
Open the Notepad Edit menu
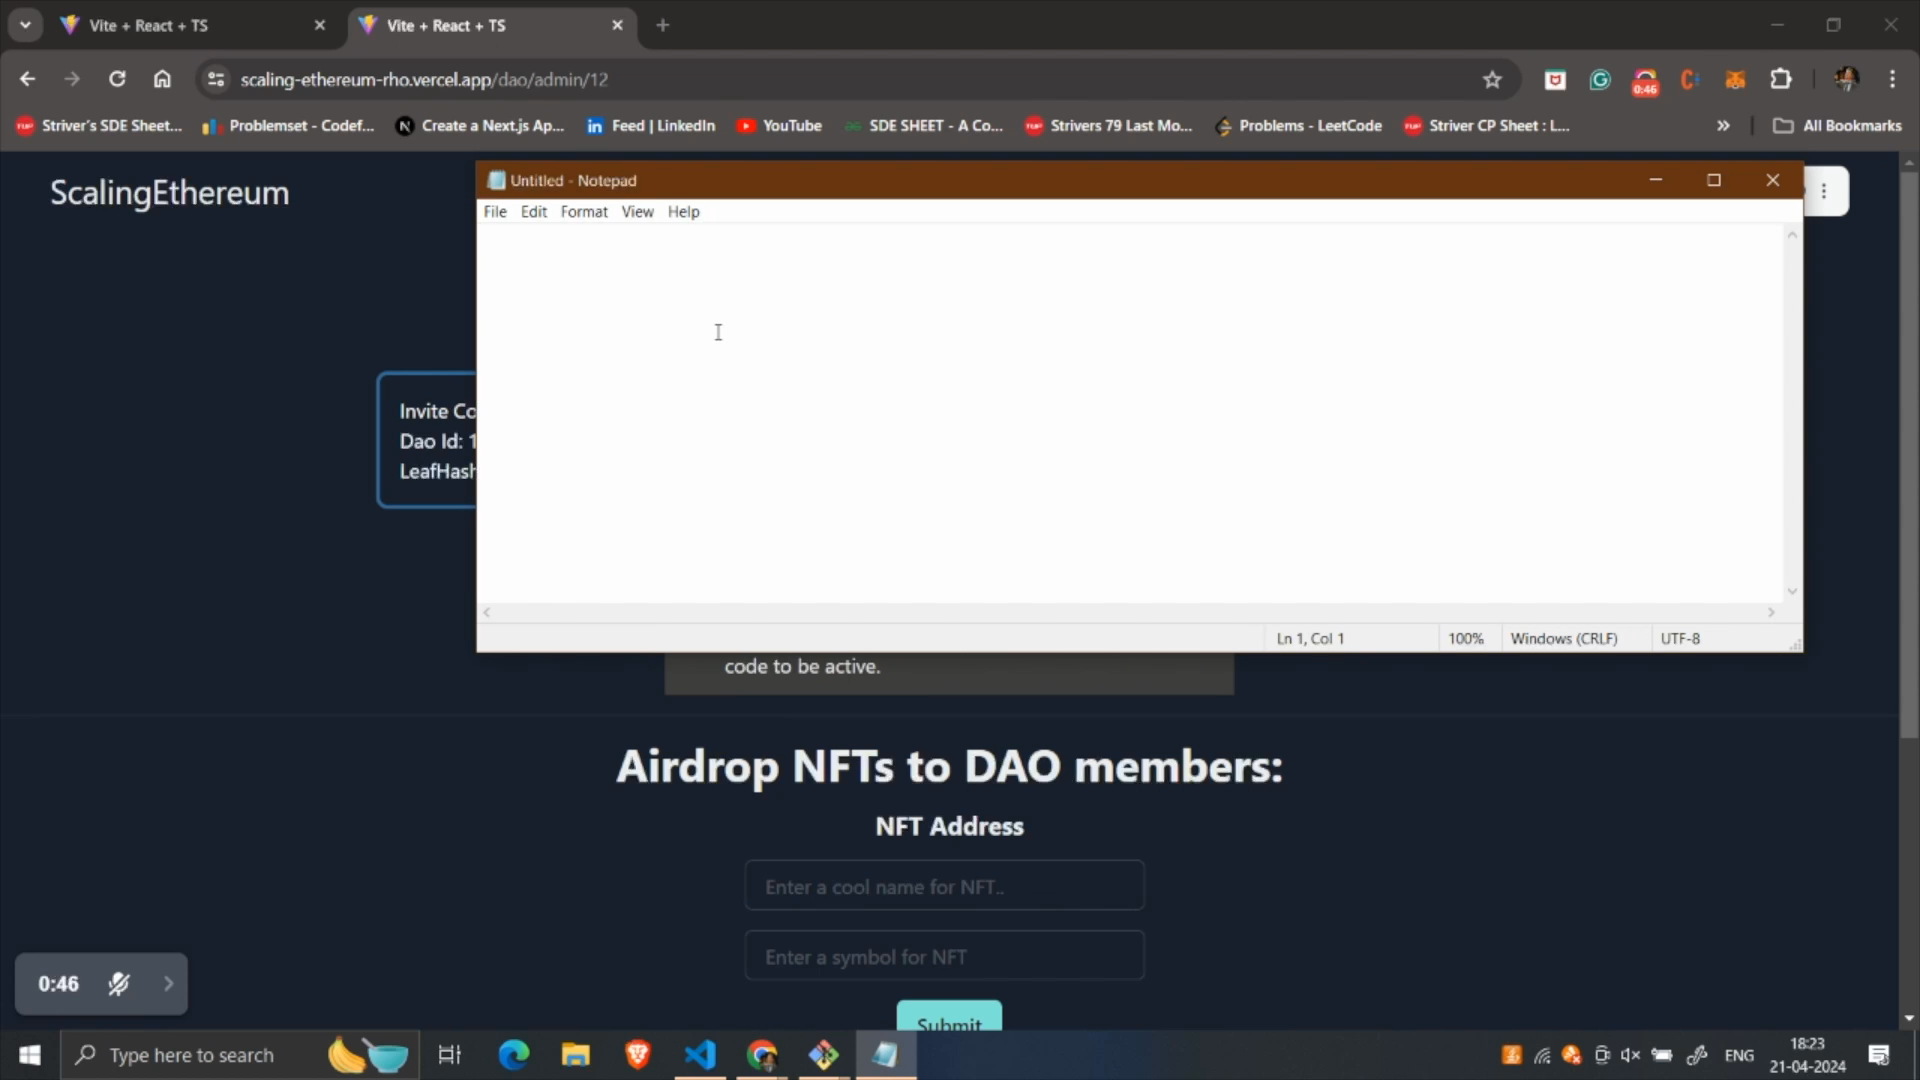(x=534, y=212)
